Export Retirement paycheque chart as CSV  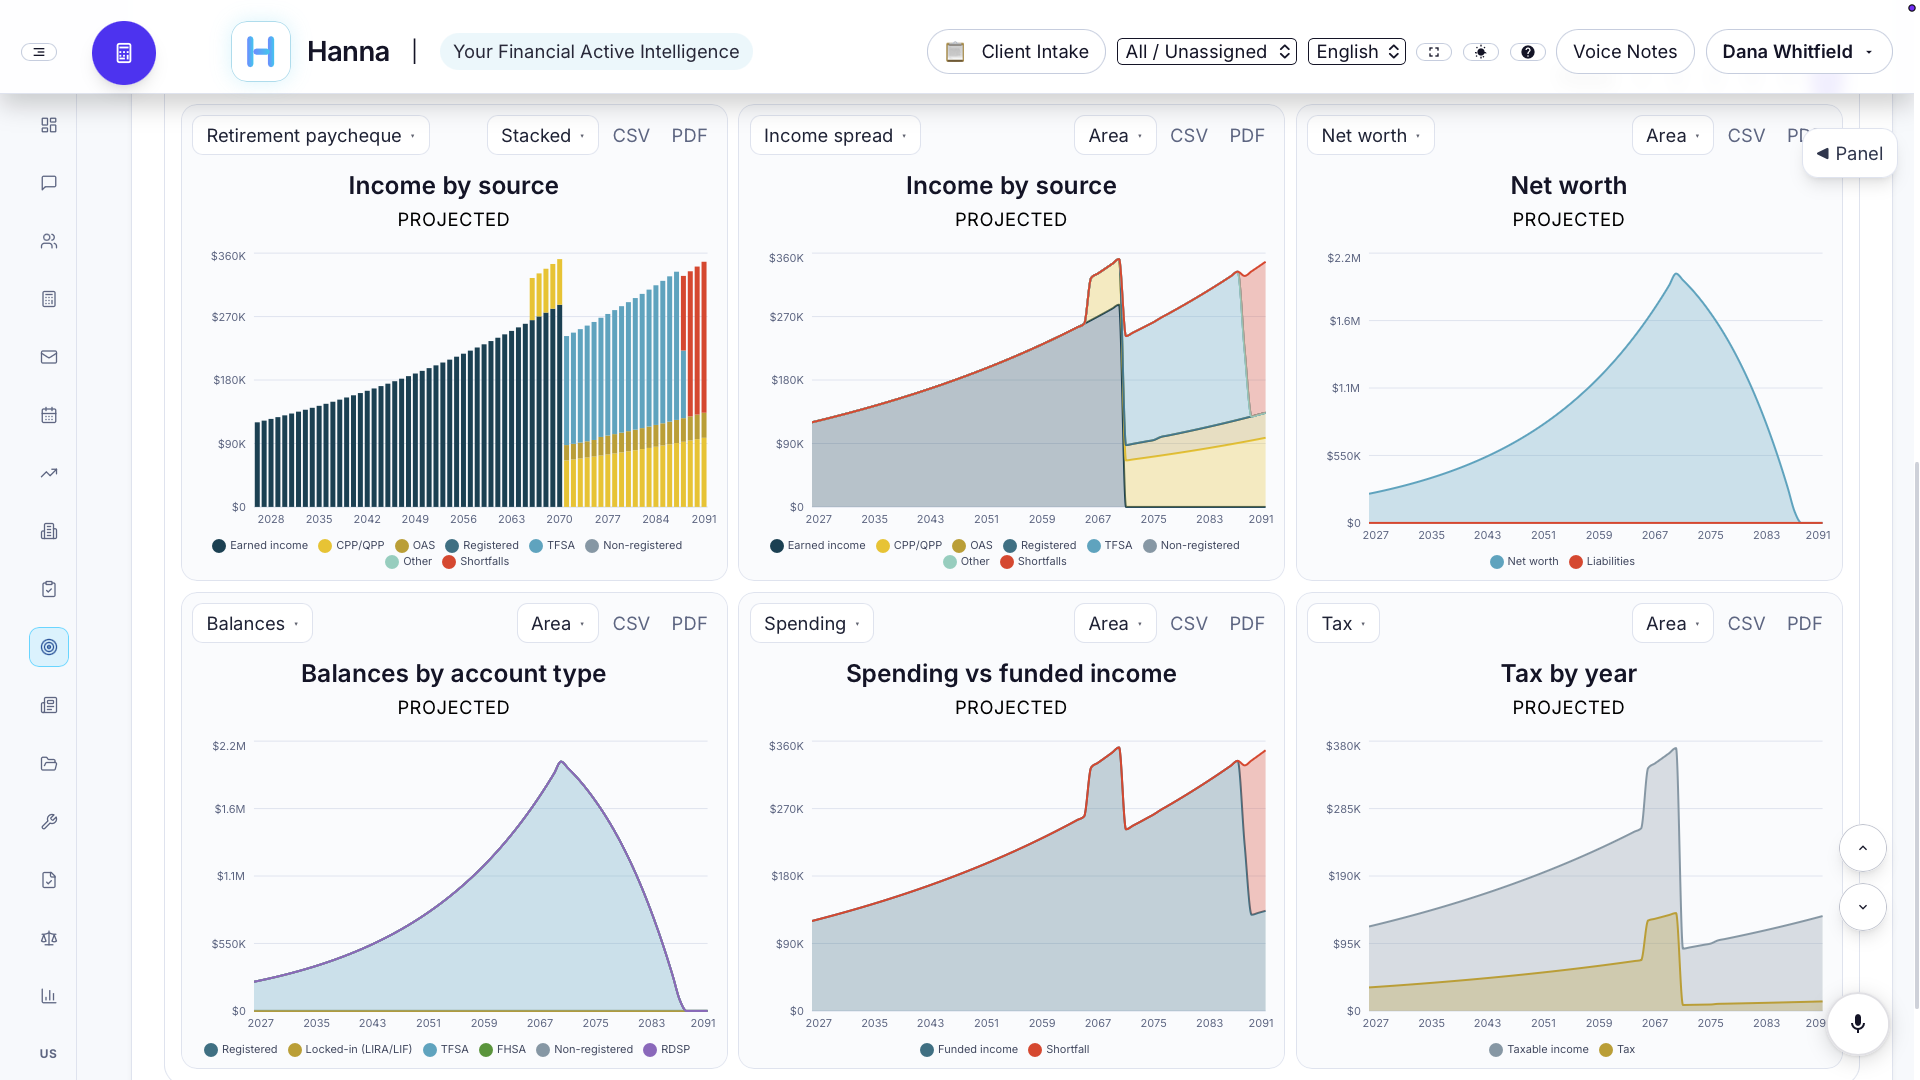pyautogui.click(x=631, y=135)
